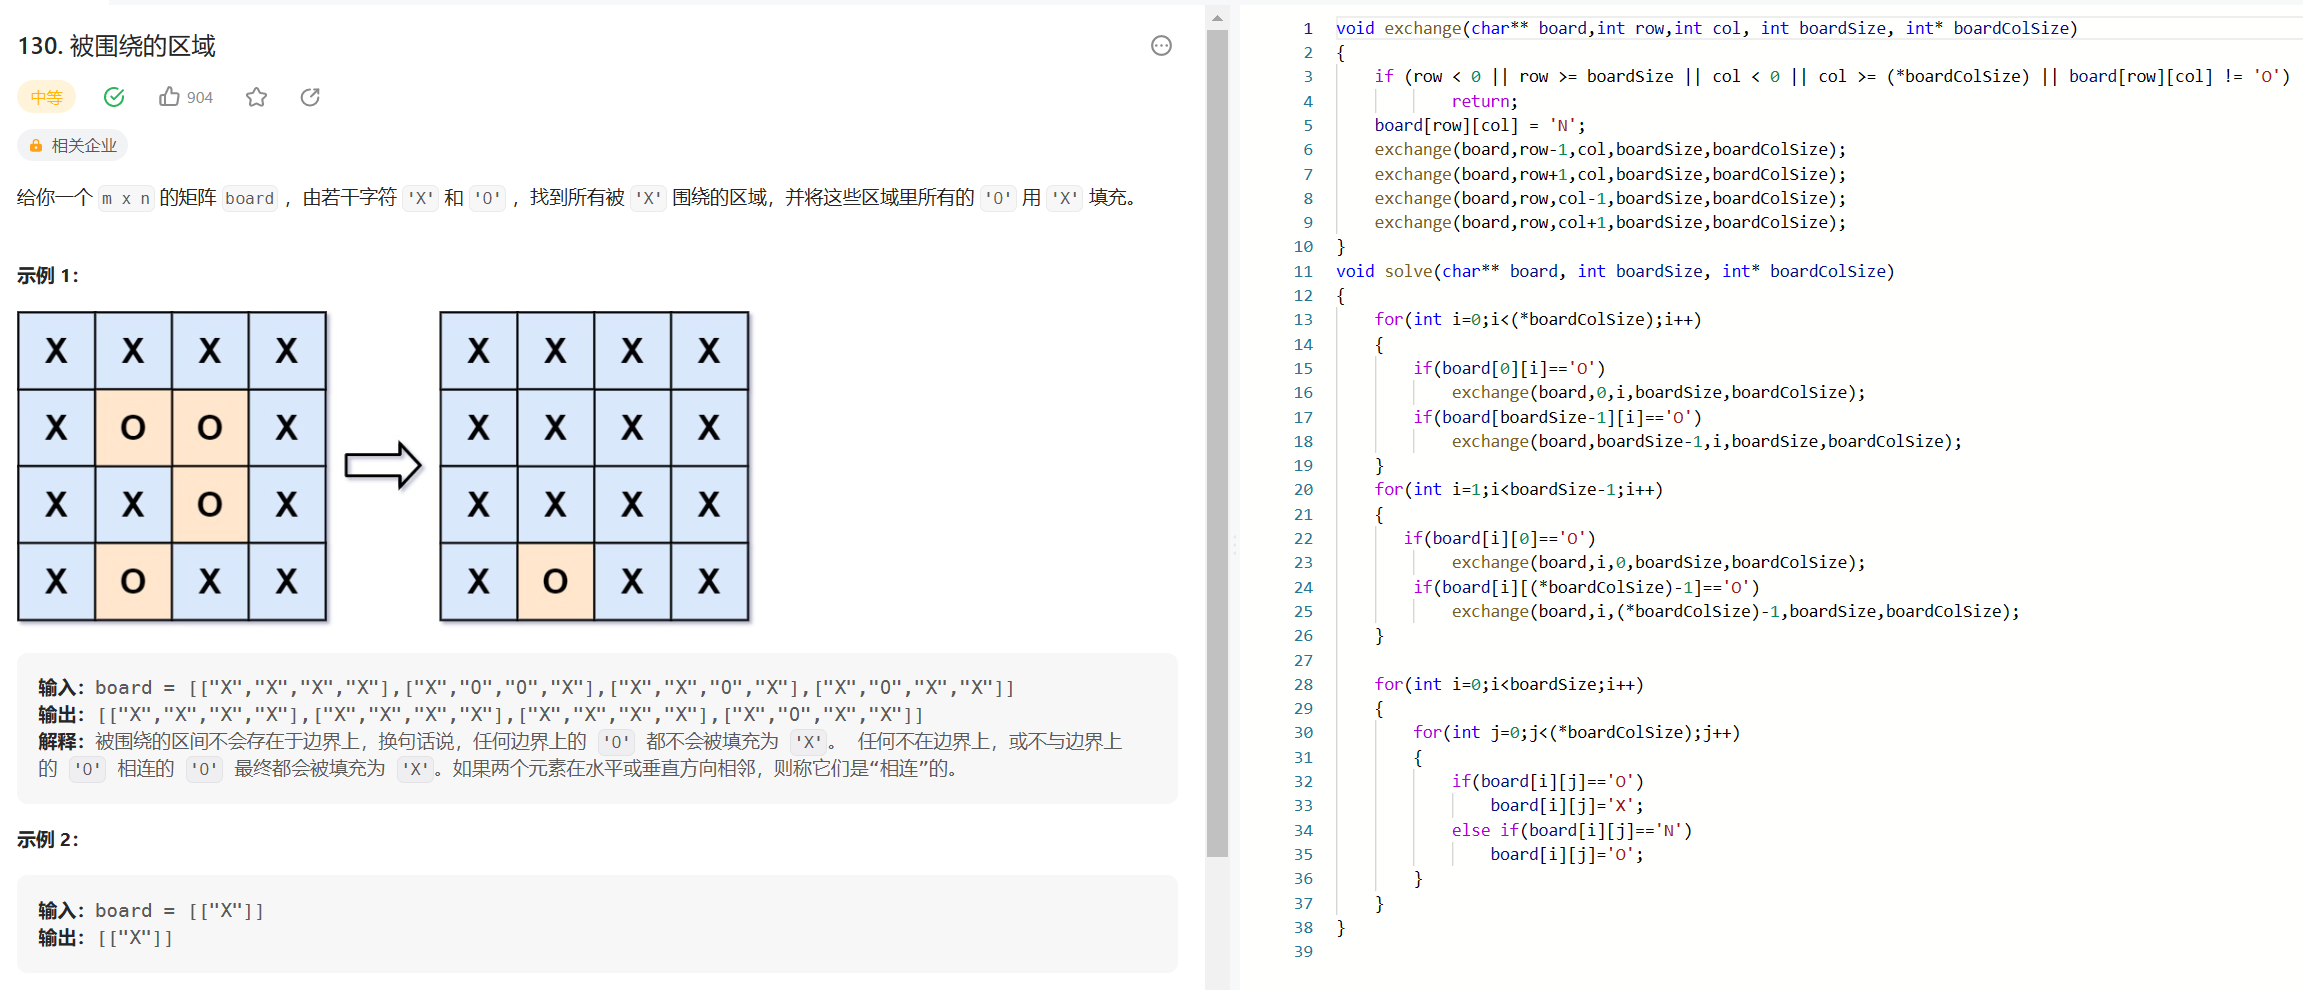Click the 中等 difficulty tag
2303x990 pixels.
pyautogui.click(x=47, y=97)
